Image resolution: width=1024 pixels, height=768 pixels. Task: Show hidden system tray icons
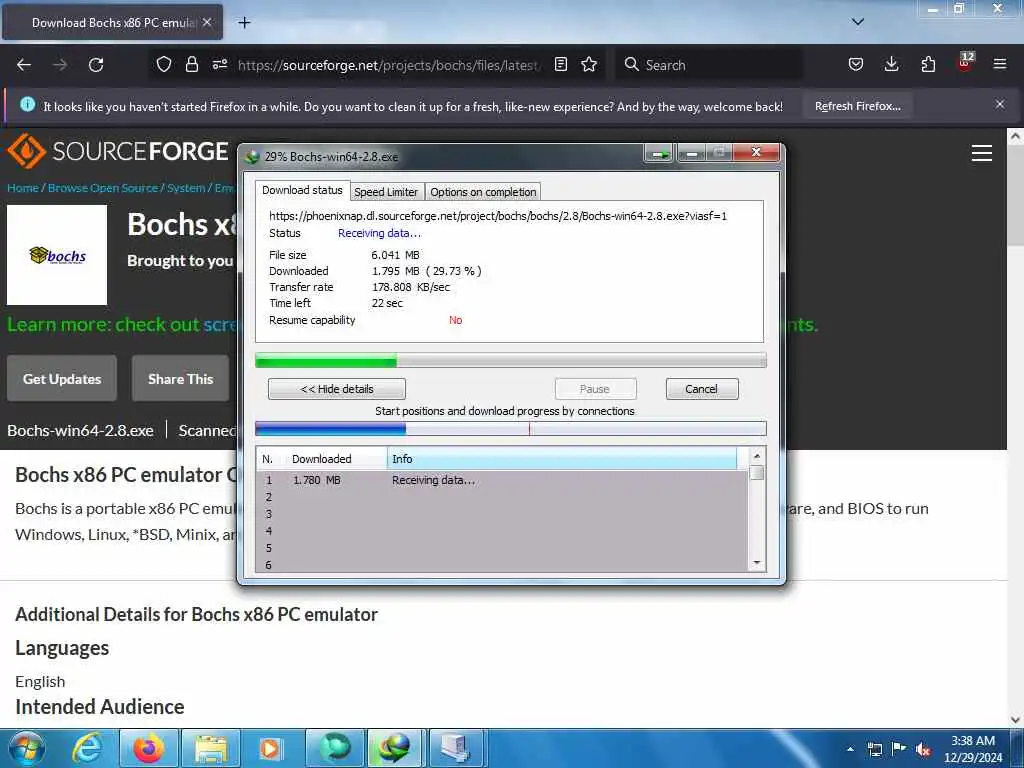click(x=850, y=749)
